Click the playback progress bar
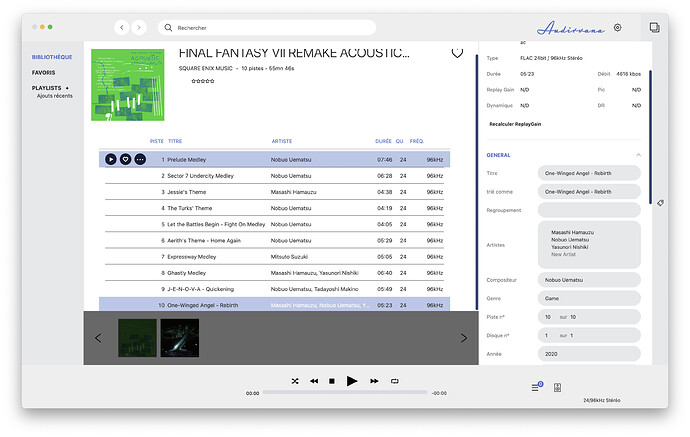 coord(345,392)
